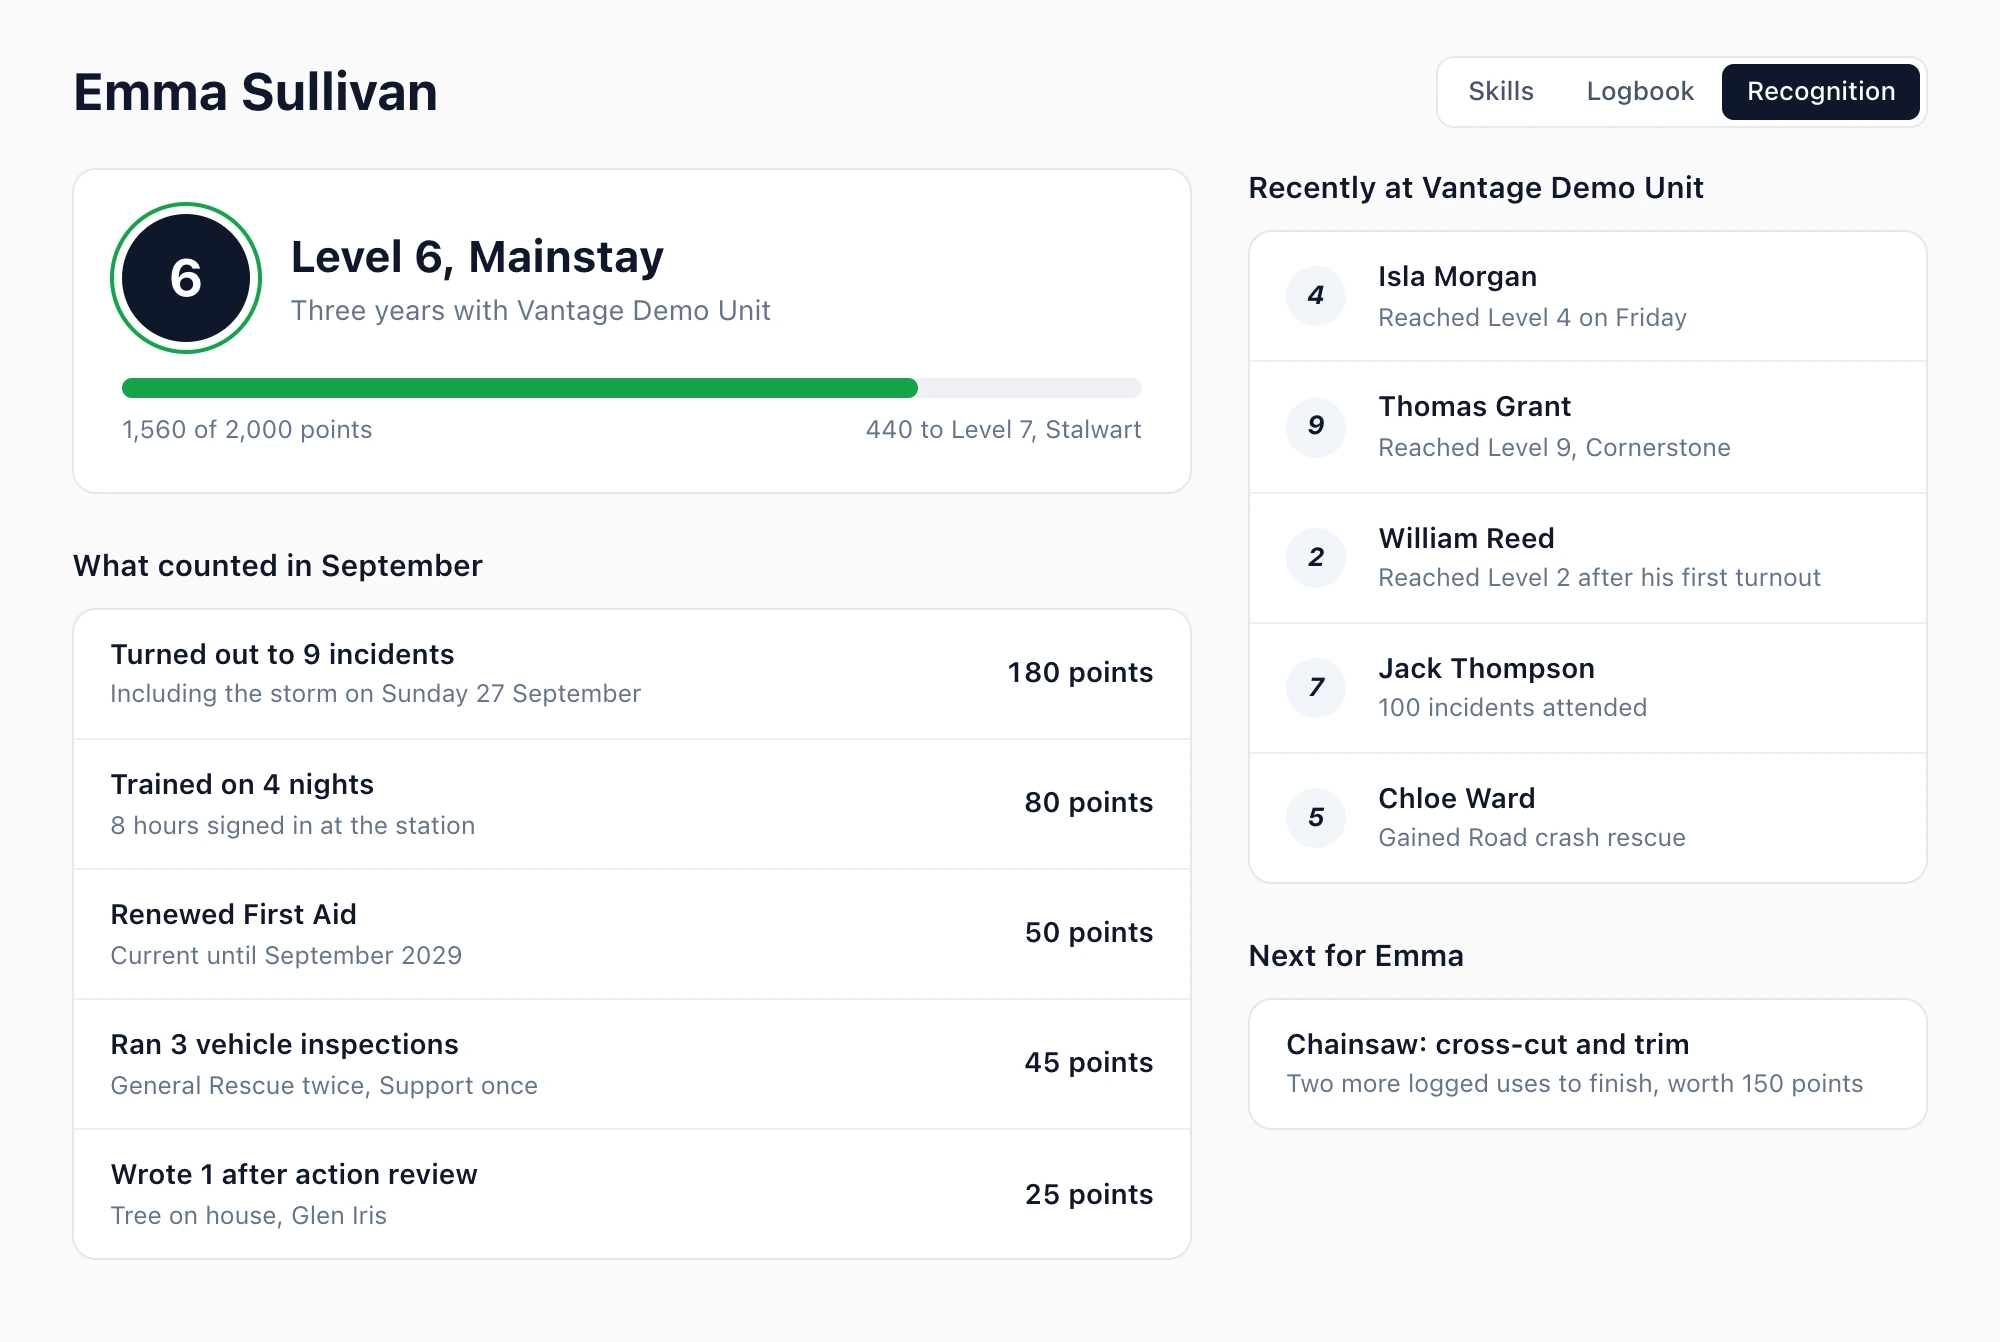This screenshot has height=1342, width=2000.
Task: Open 'Chainsaw: cross-cut and trim' card
Action: (1588, 1064)
